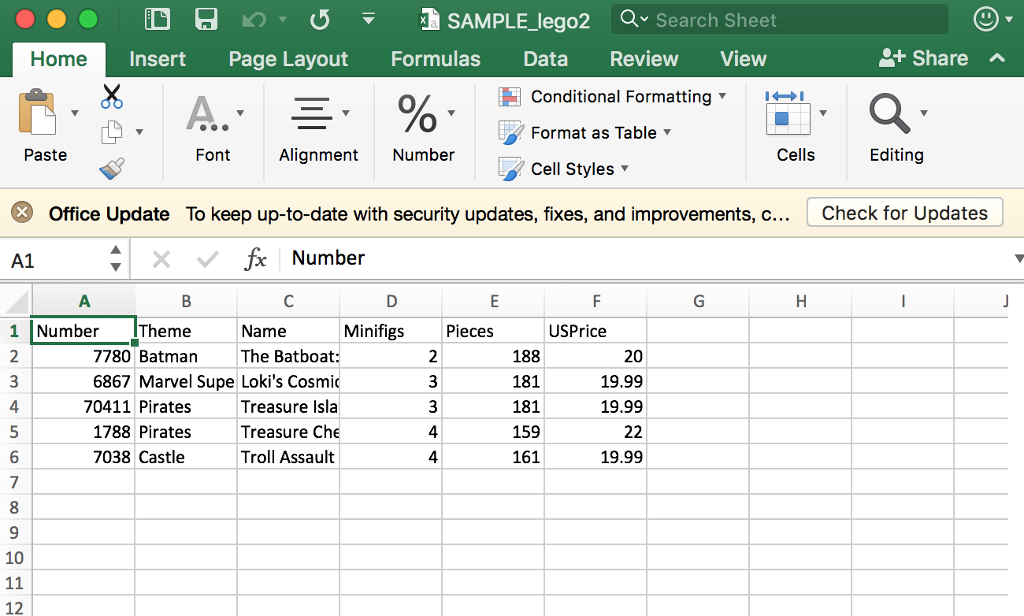Image resolution: width=1024 pixels, height=616 pixels.
Task: Click the formula bar confirm checkmark icon
Action: point(208,260)
